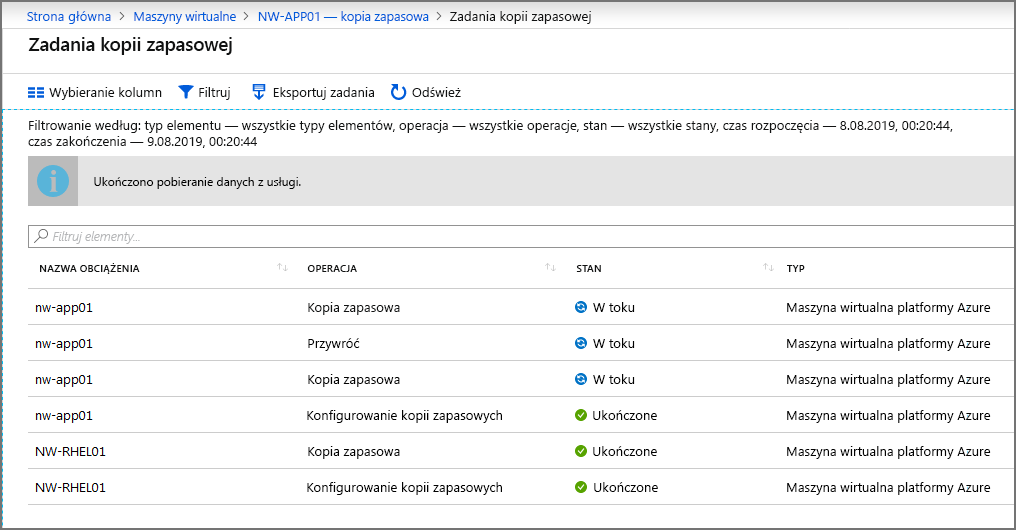
Task: Click the TYP column header
Action: coord(796,268)
